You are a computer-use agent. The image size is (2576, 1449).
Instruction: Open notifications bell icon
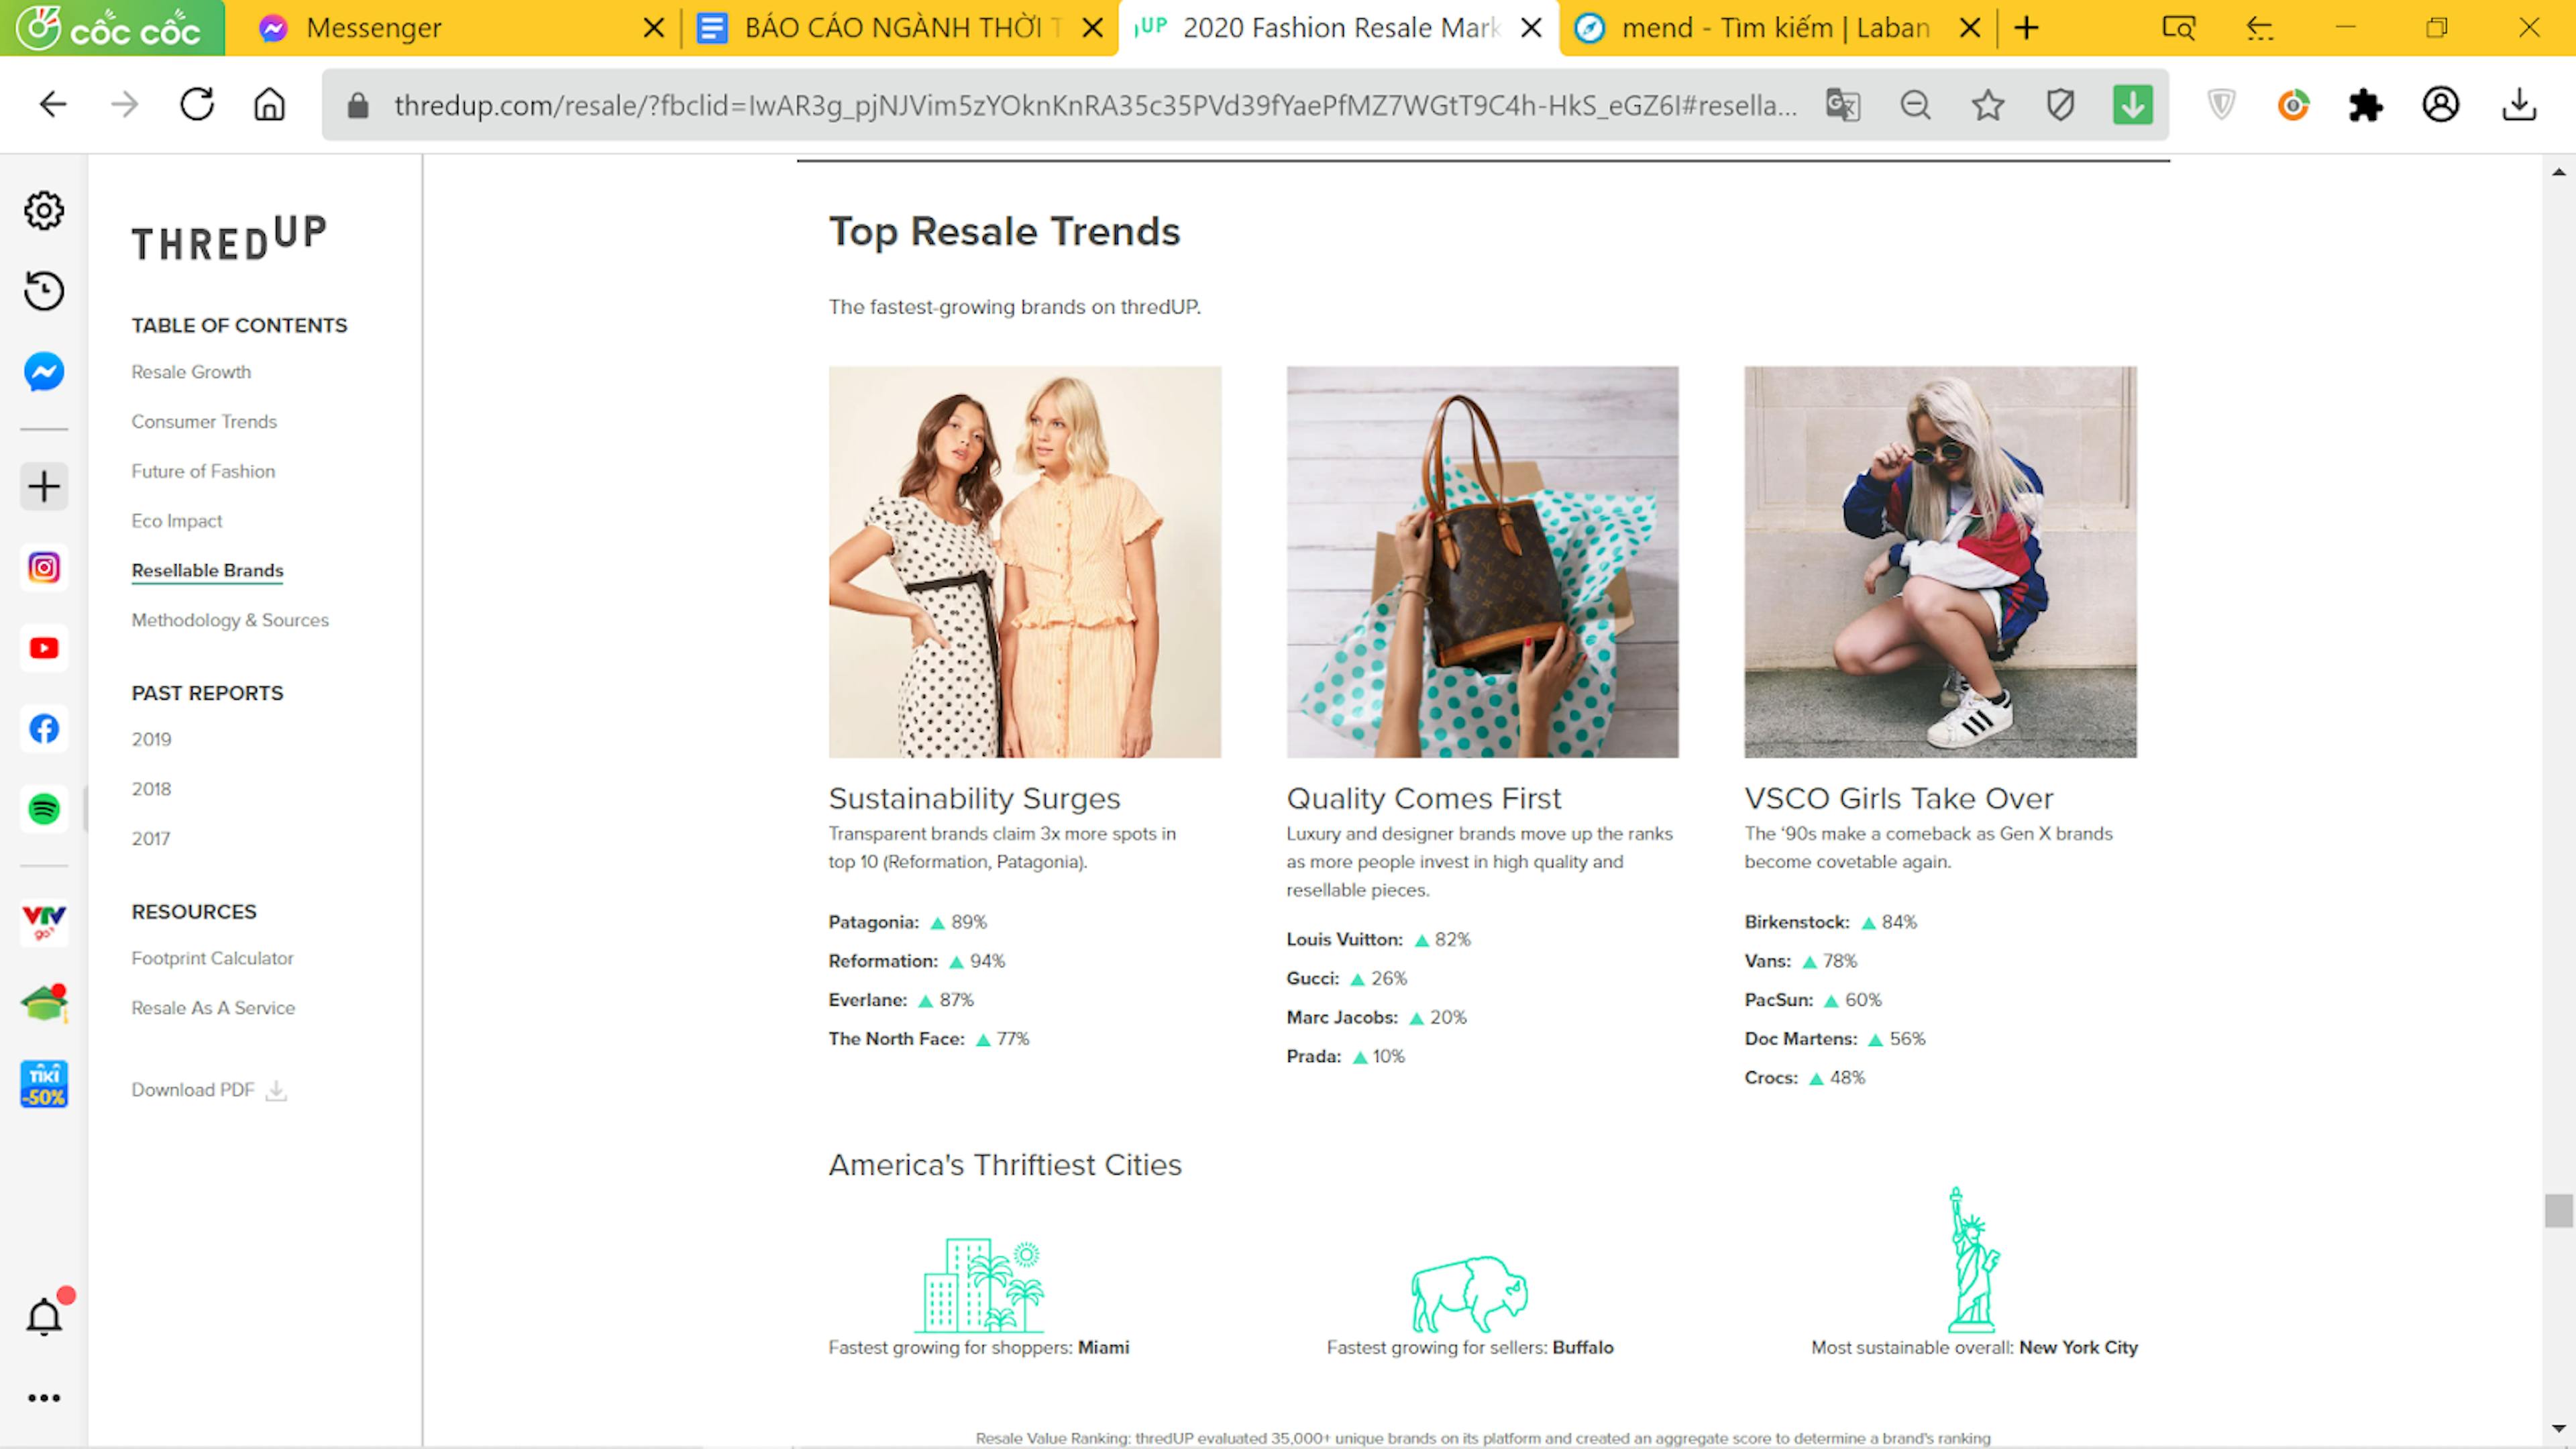[x=44, y=1317]
